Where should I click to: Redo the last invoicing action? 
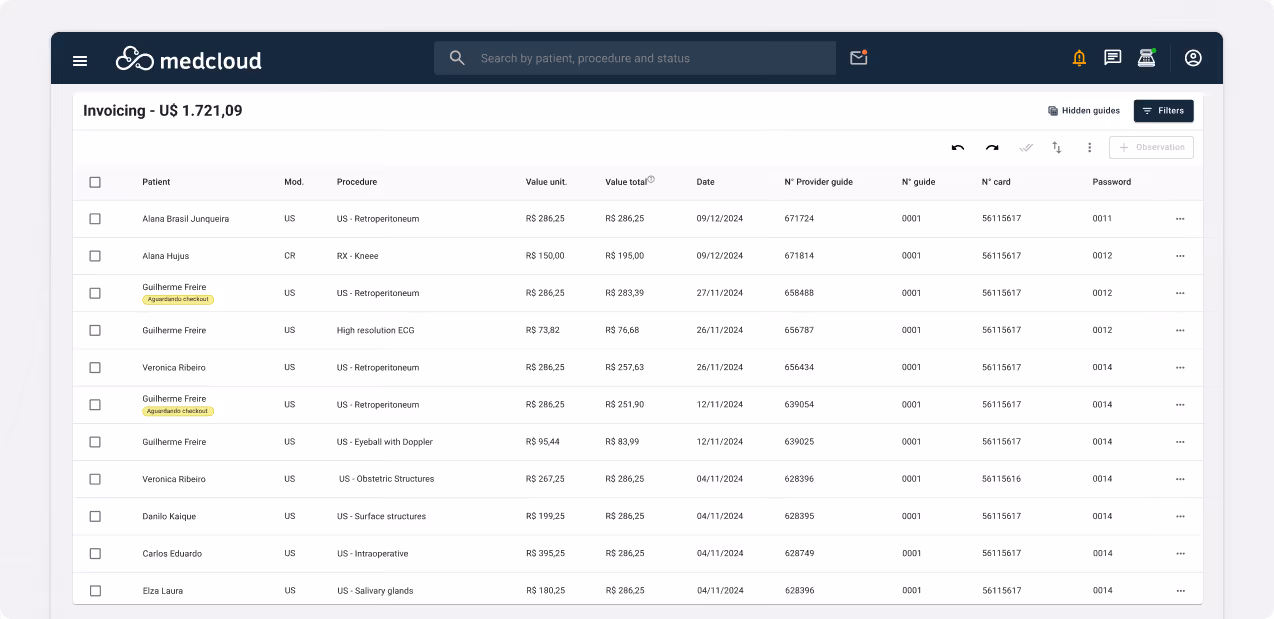[991, 147]
